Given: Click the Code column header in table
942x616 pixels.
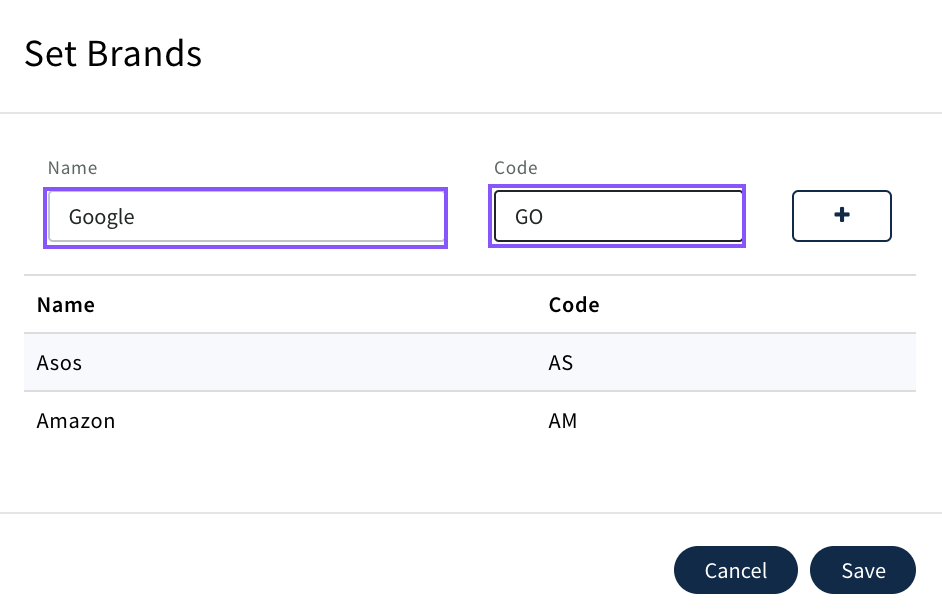Looking at the screenshot, I should 574,305.
